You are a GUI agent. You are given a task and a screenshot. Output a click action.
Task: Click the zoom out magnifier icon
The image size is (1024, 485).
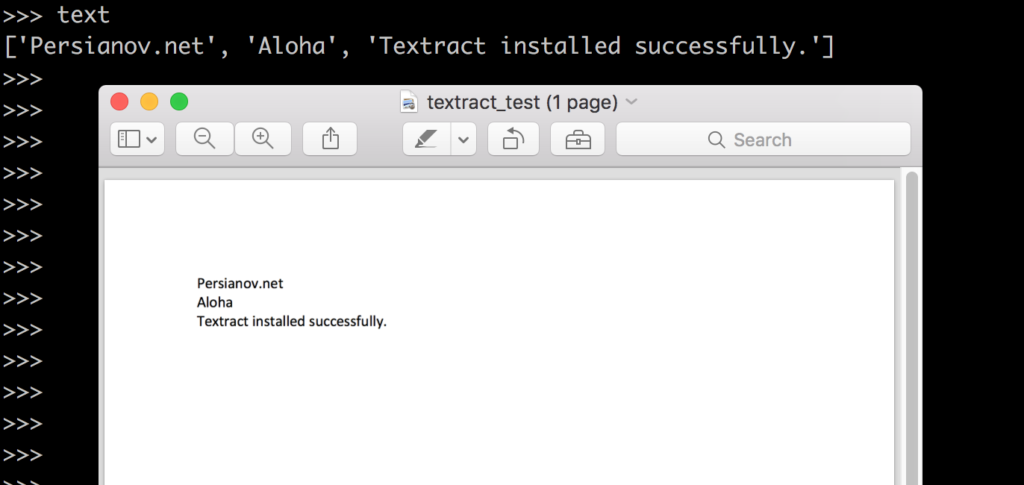(x=204, y=139)
